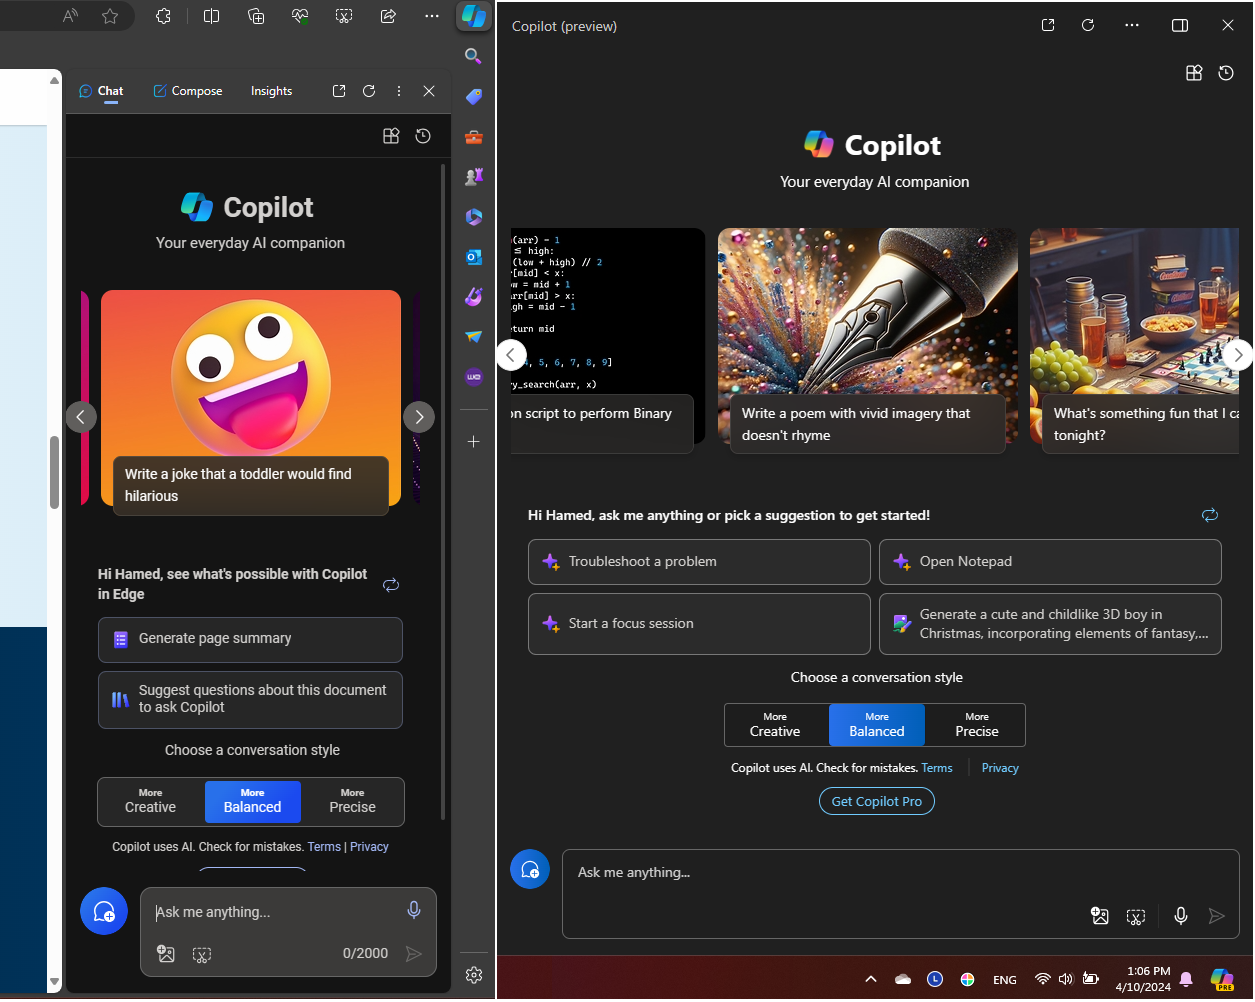Click the Read aloud icon in address bar
The width and height of the screenshot is (1255, 1002).
click(x=70, y=16)
